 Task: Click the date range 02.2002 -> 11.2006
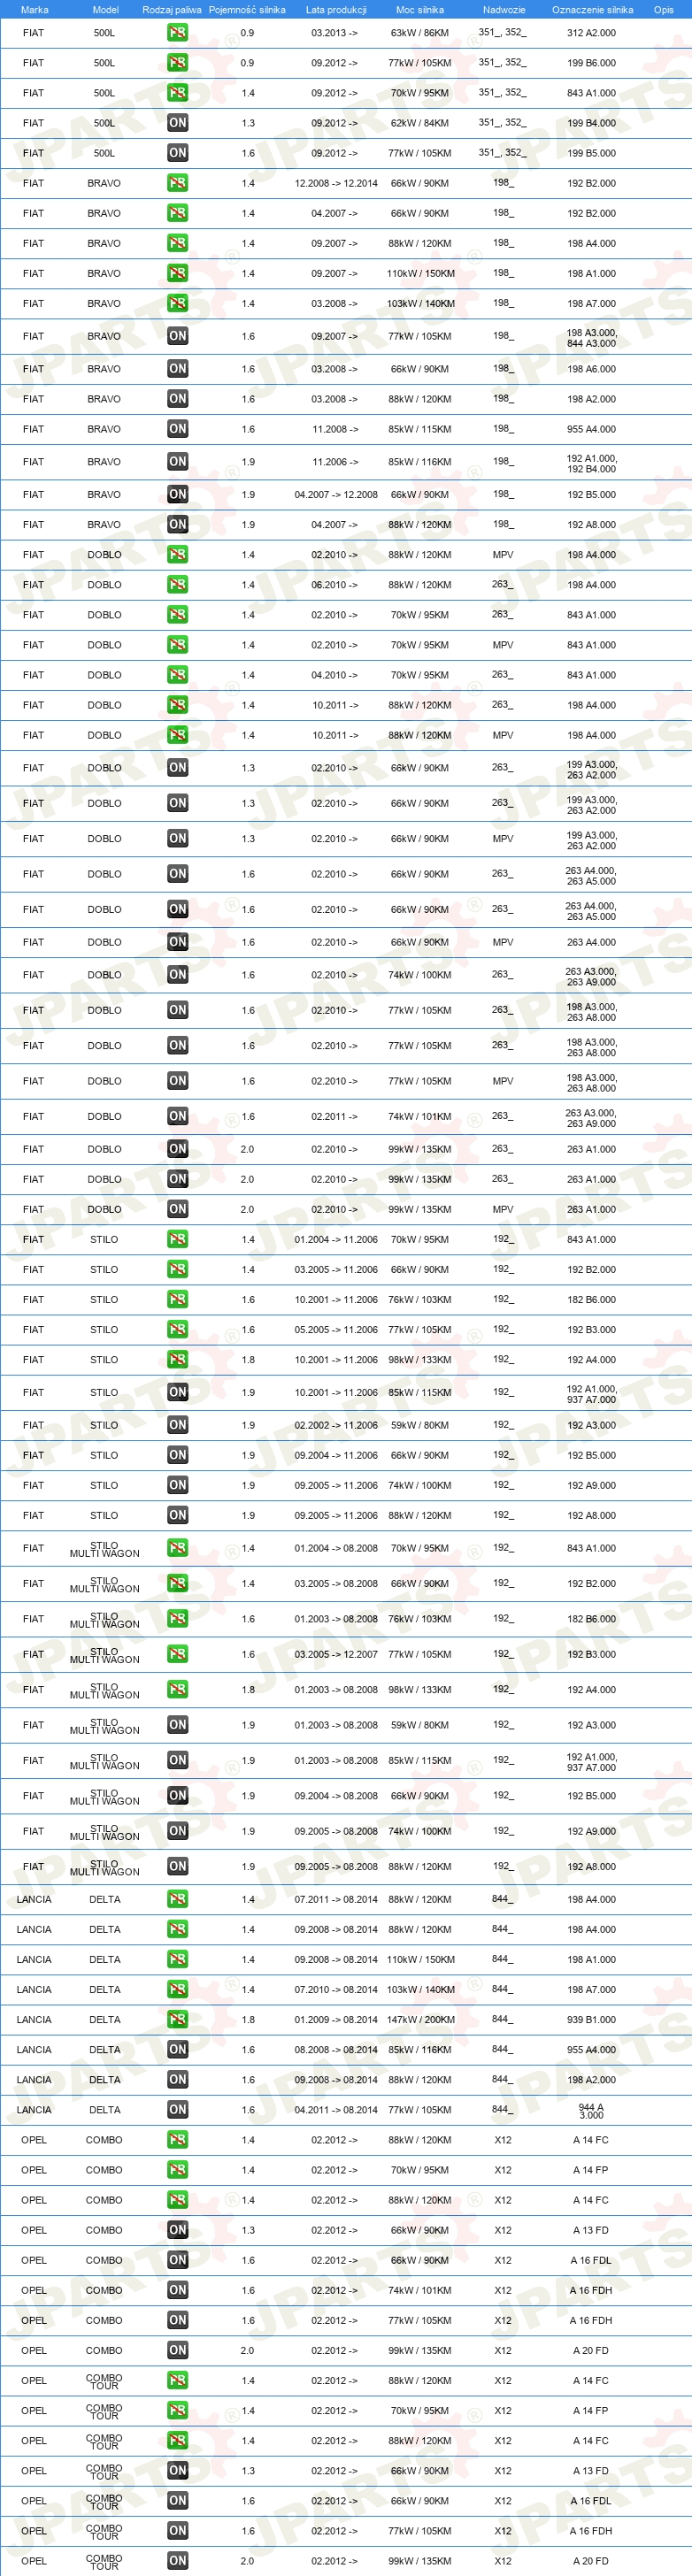click(x=336, y=1425)
